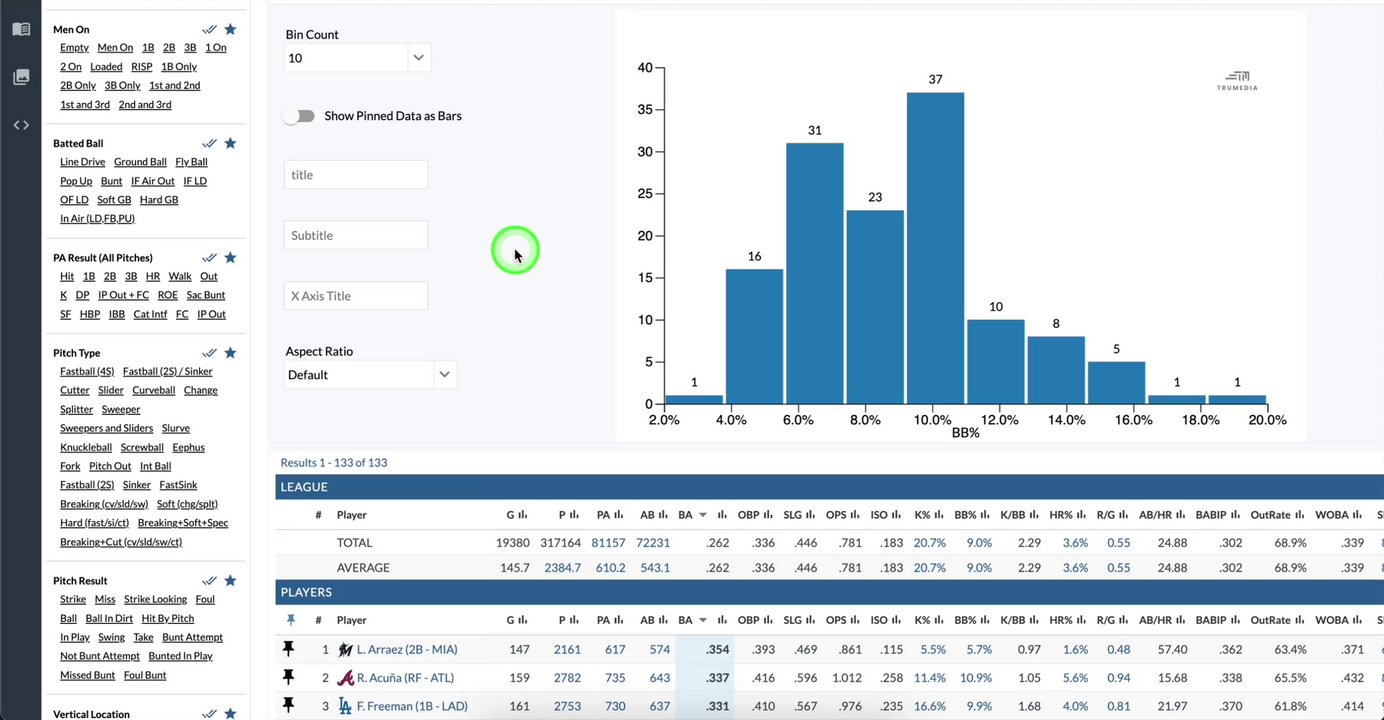Click AVERAGE row P value 2384.7

click(x=562, y=568)
